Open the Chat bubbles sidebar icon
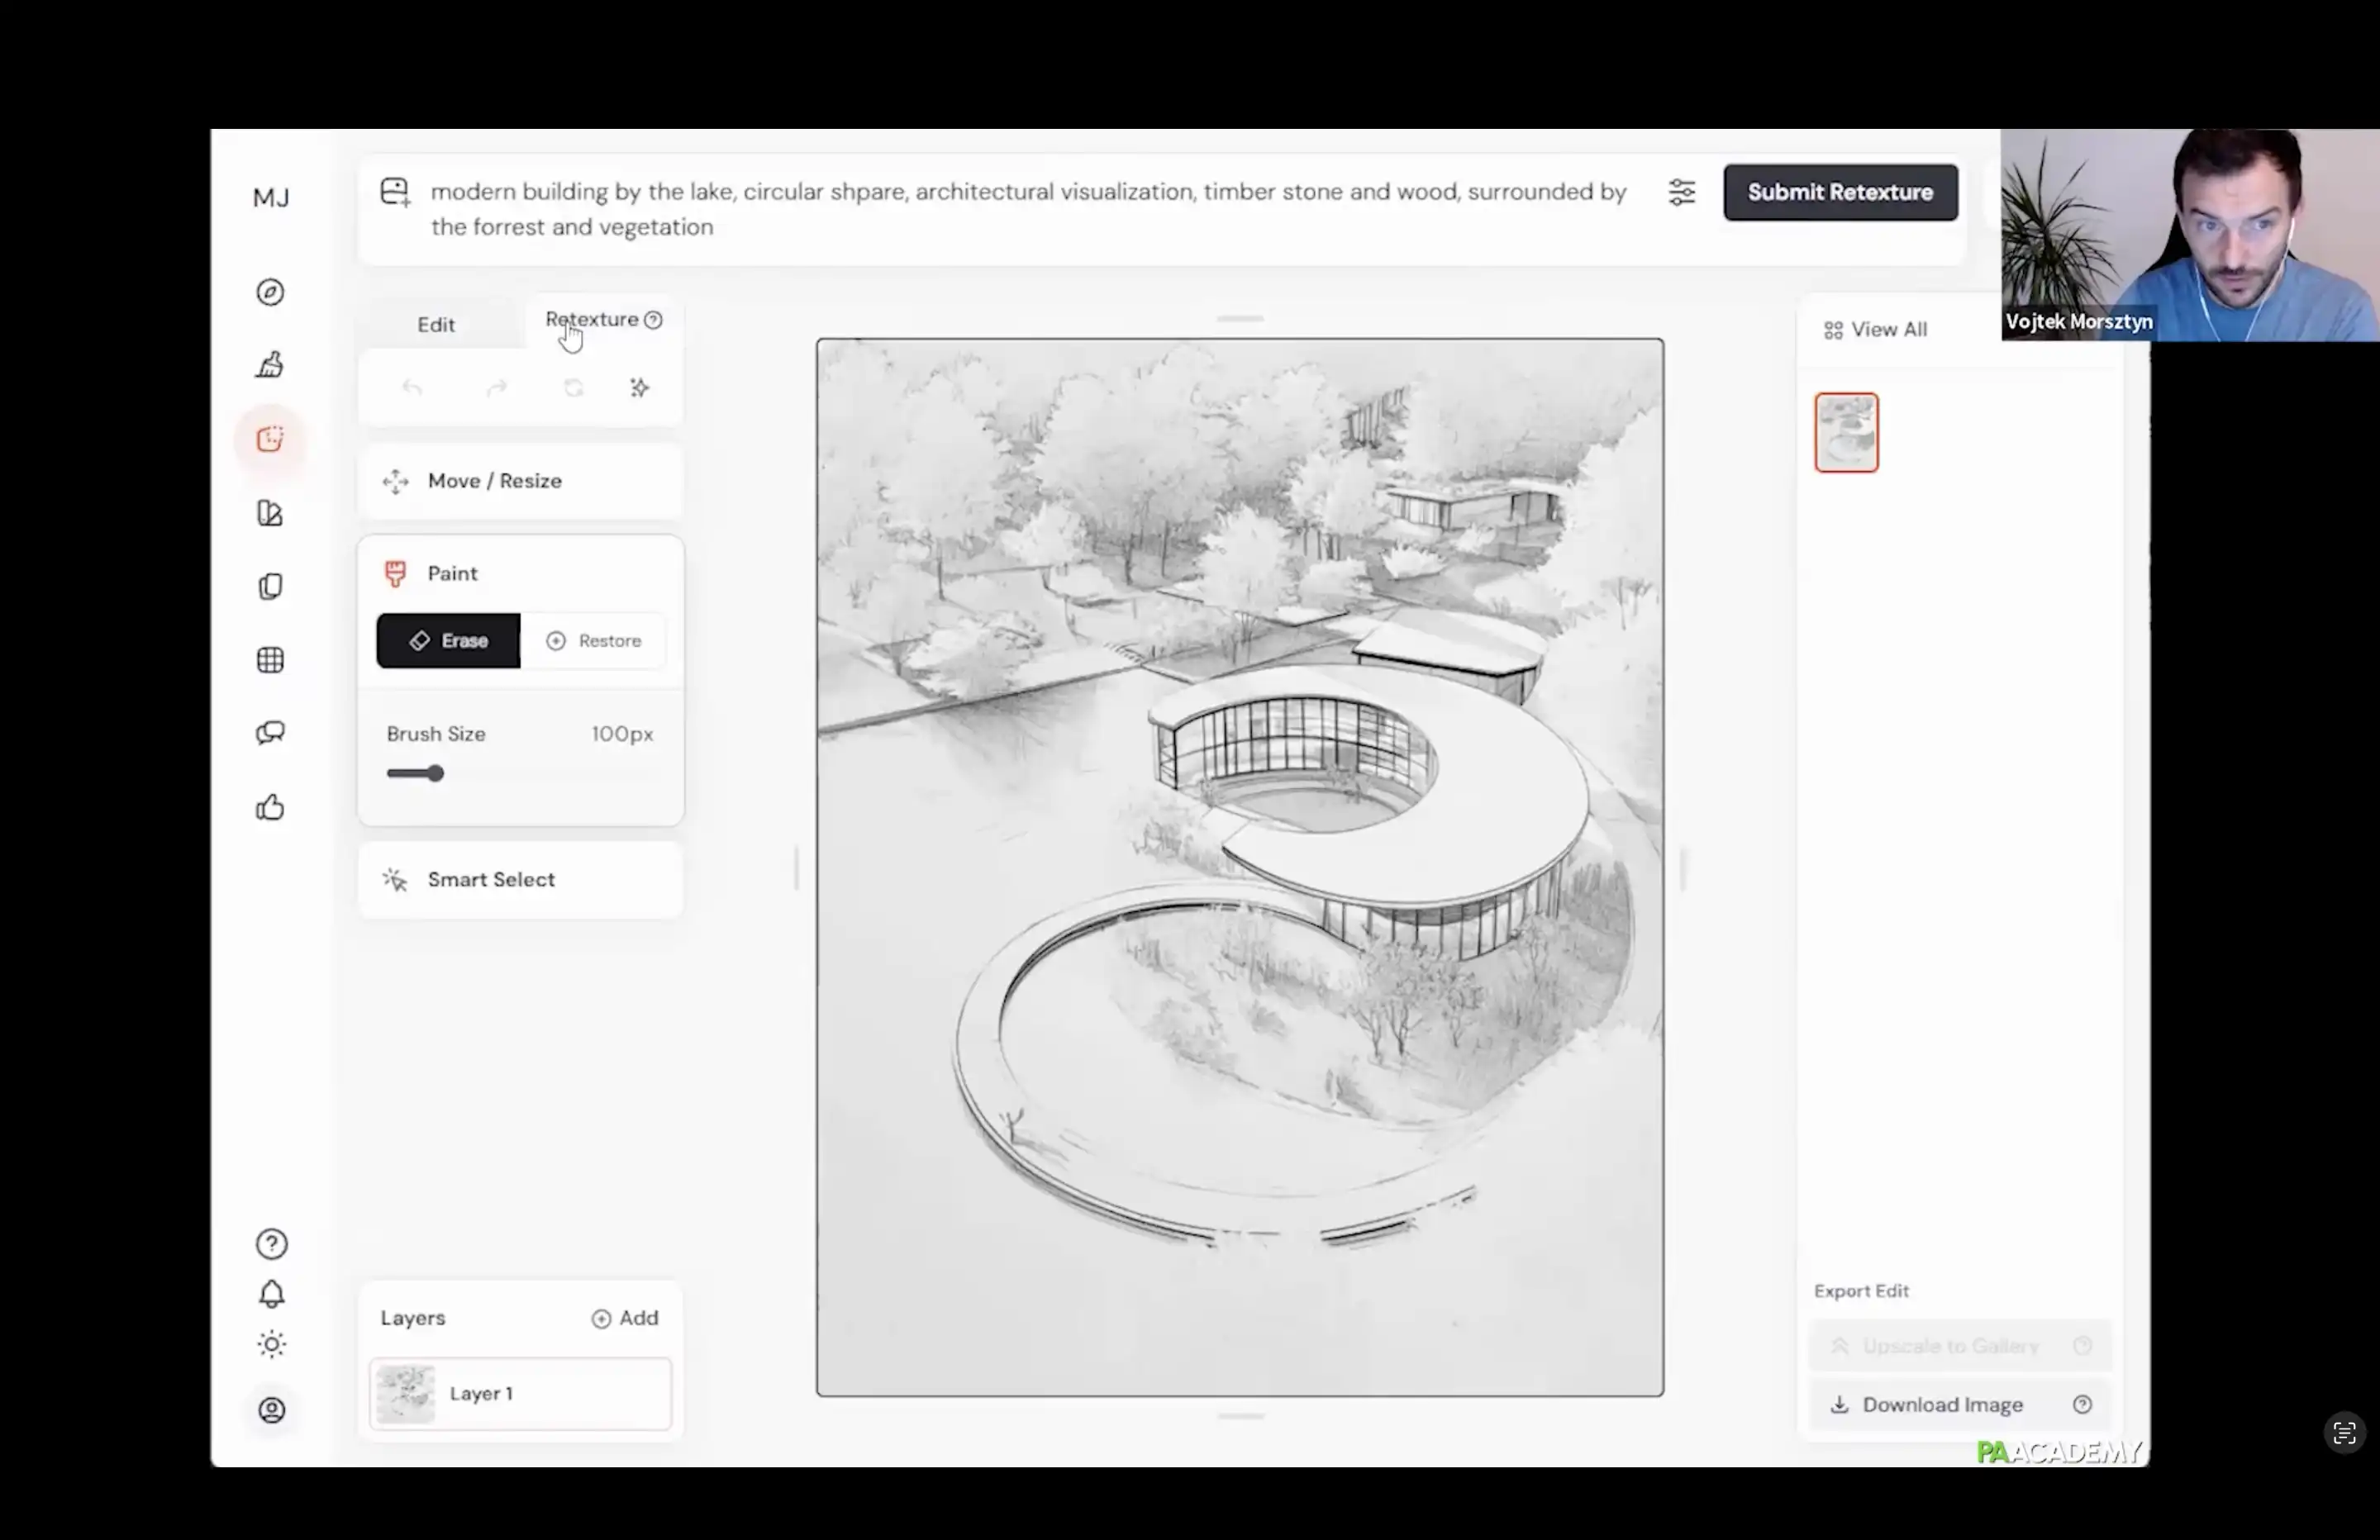Screen dimensions: 2380x1540 pos(270,733)
